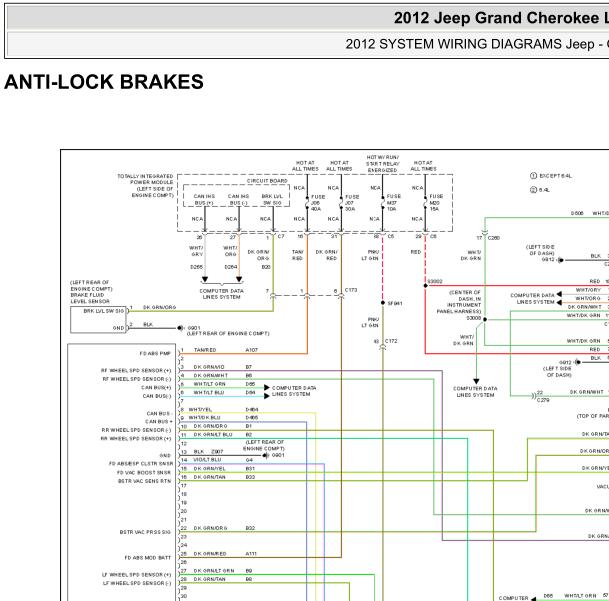
Task: Click the WHT/YEL D484 wire label
Action: tap(223, 409)
